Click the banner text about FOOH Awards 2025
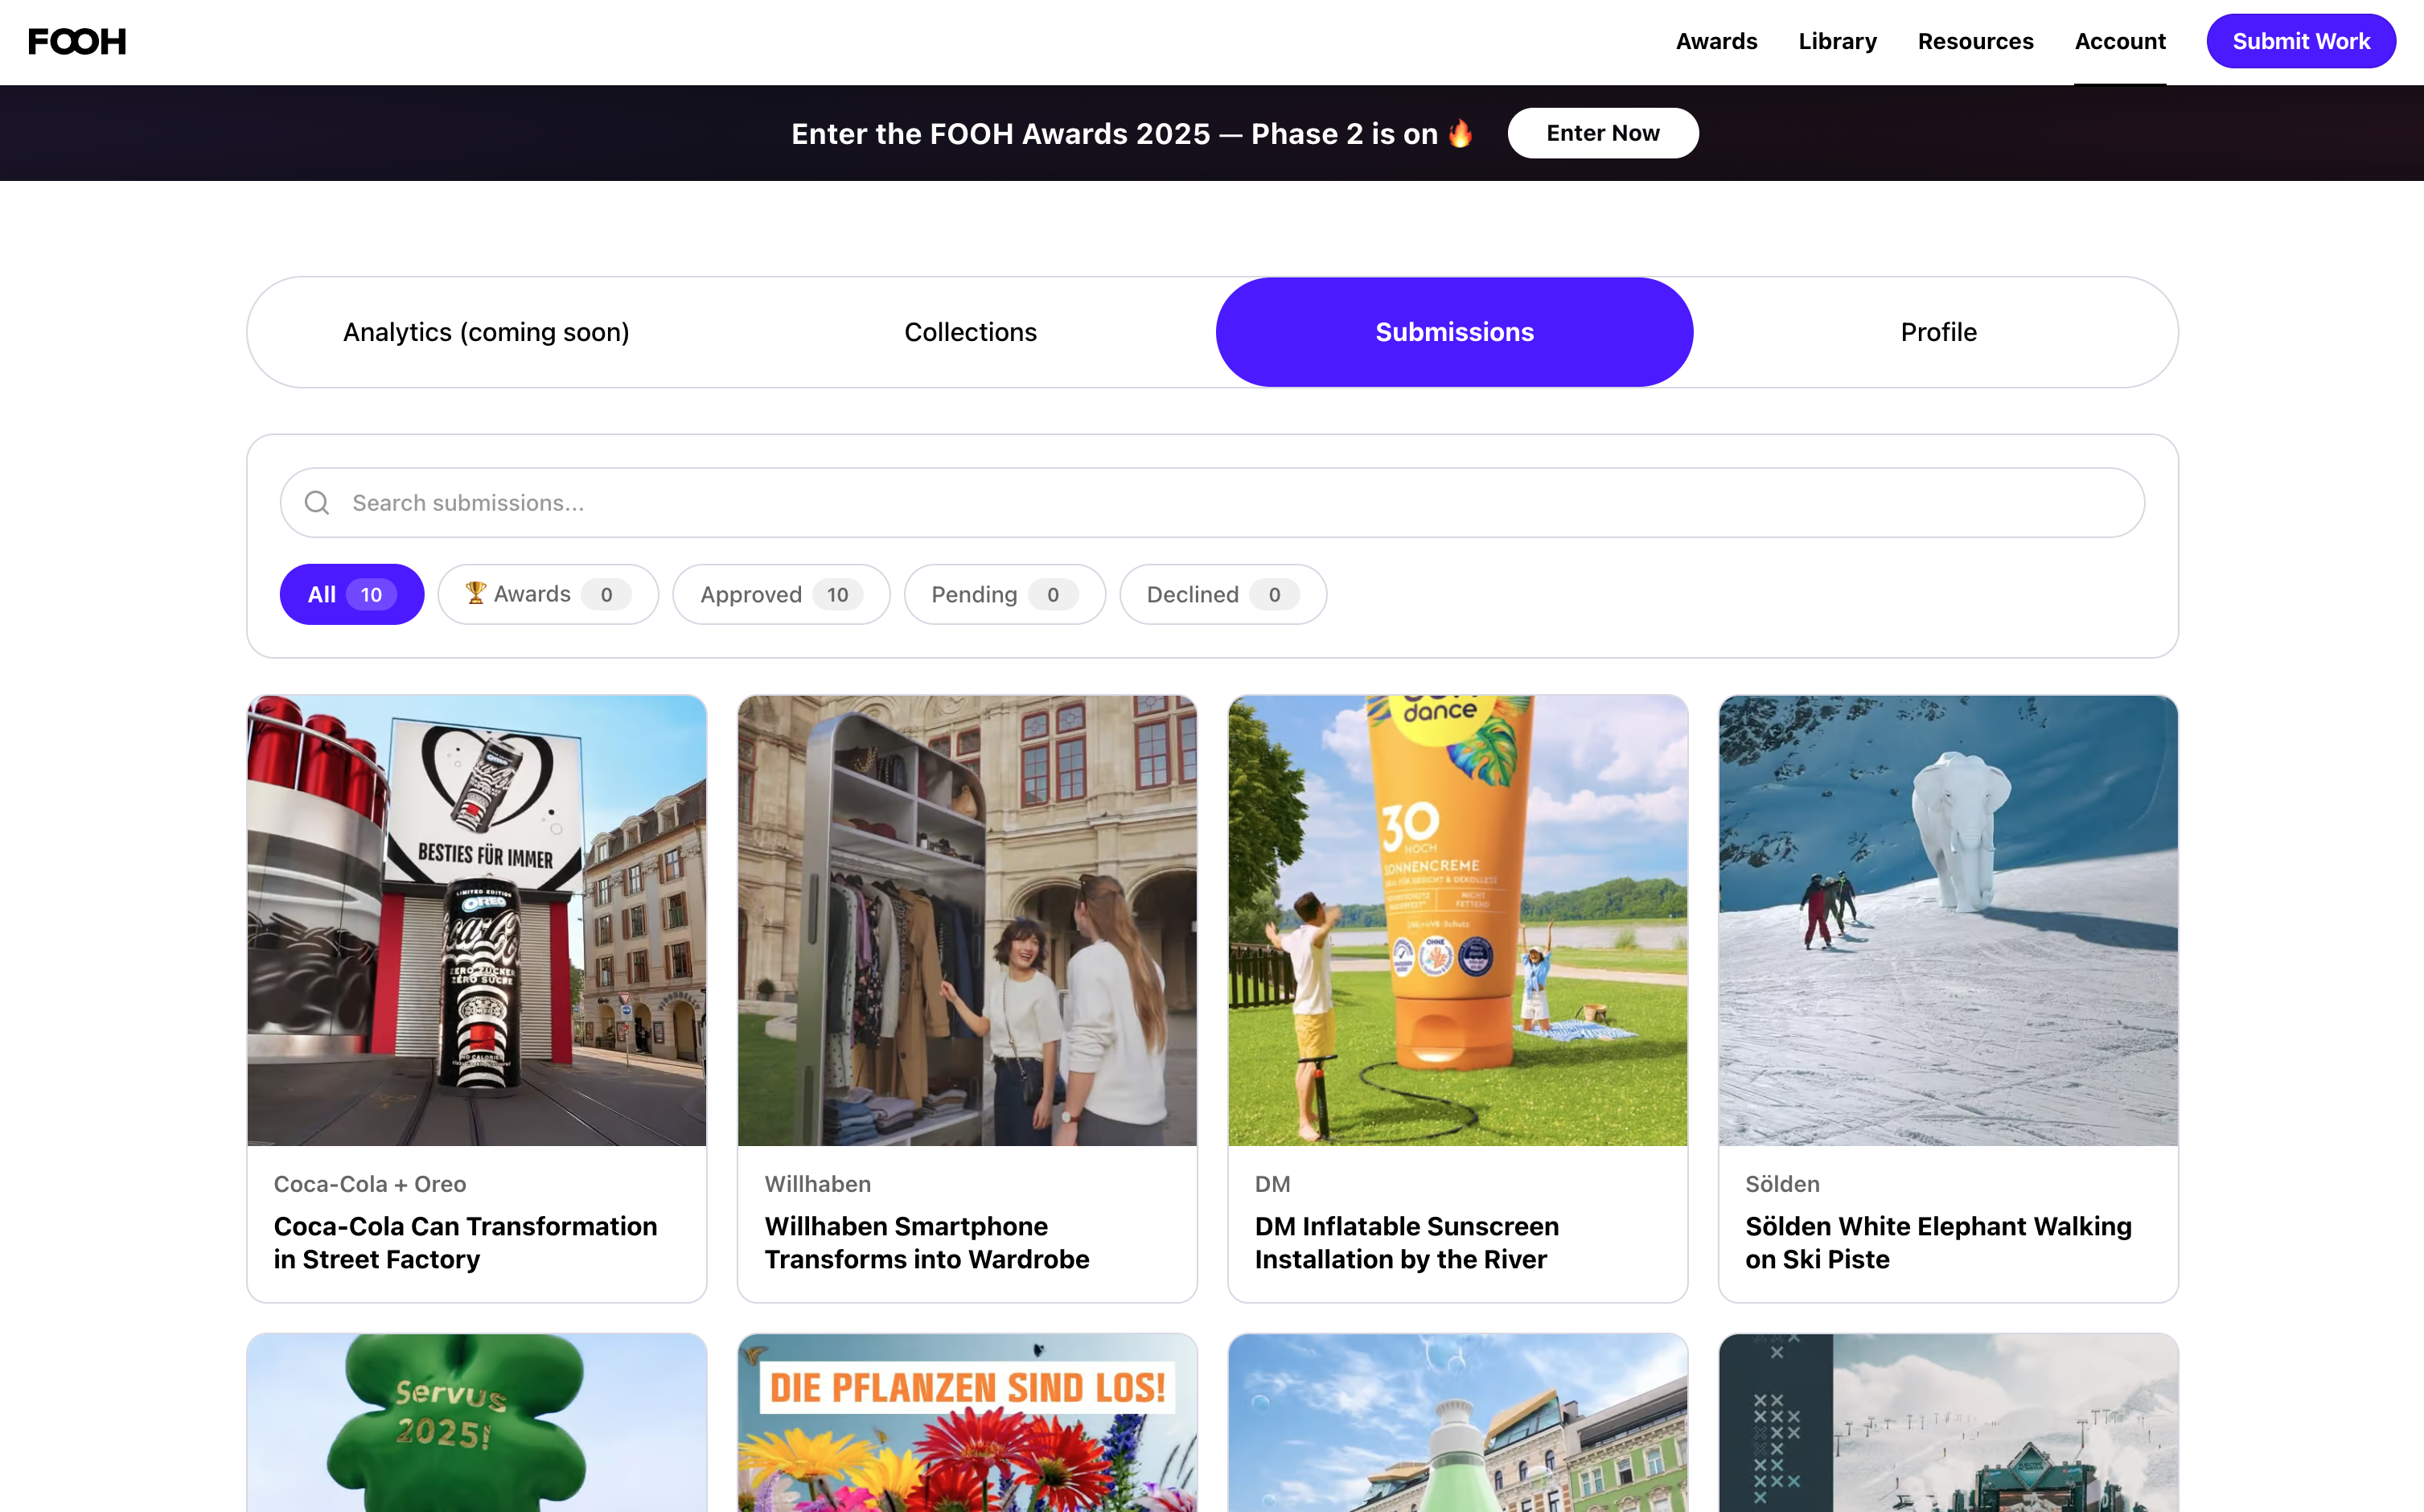2424x1512 pixels. [x=1132, y=134]
